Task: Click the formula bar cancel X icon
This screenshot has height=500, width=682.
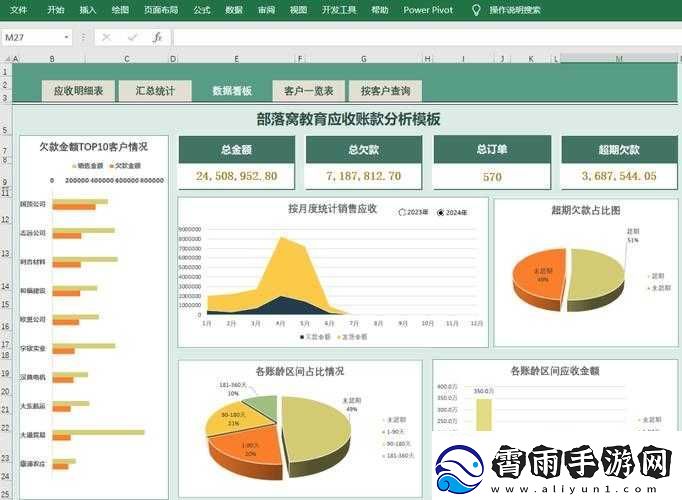Action: tap(106, 37)
